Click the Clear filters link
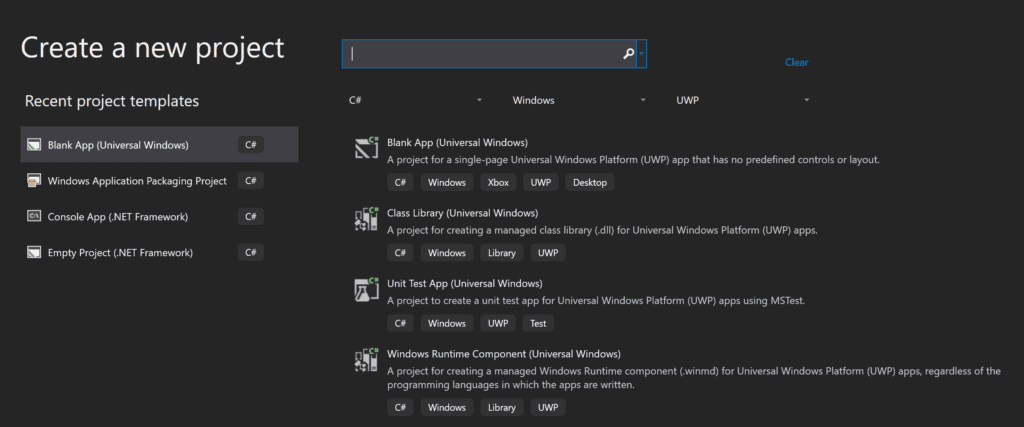The height and width of the screenshot is (427, 1024). click(x=796, y=62)
